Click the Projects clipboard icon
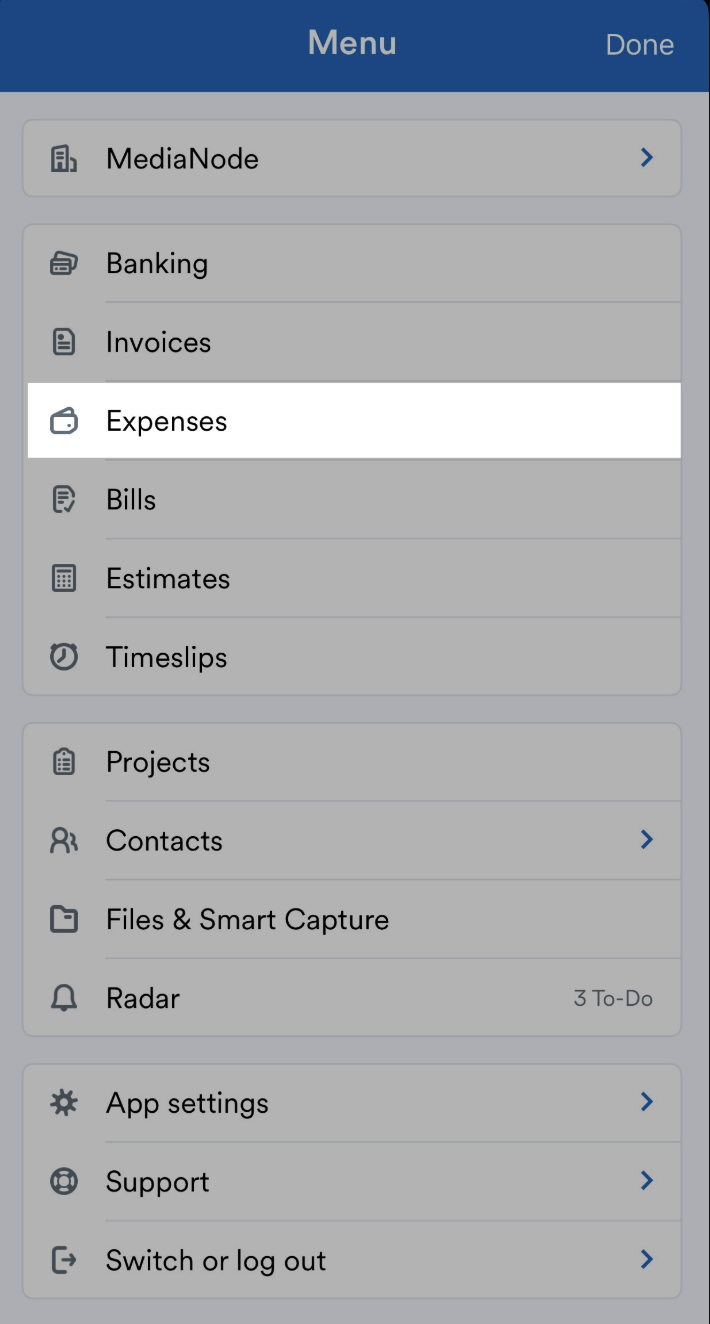Screen dimensions: 710x1324 63,761
